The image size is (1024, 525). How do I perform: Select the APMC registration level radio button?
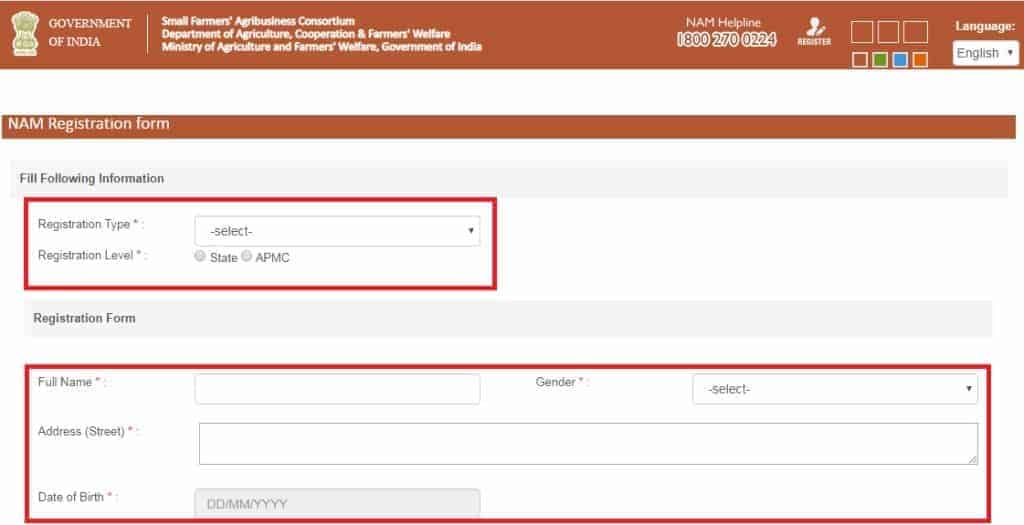(246, 256)
